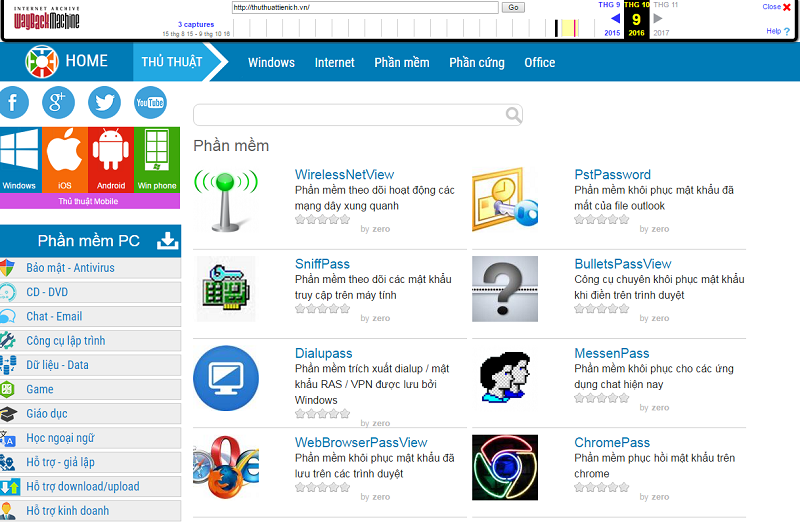The height and width of the screenshot is (524, 800).
Task: Rate PstPassword using its star rating
Action: [602, 218]
